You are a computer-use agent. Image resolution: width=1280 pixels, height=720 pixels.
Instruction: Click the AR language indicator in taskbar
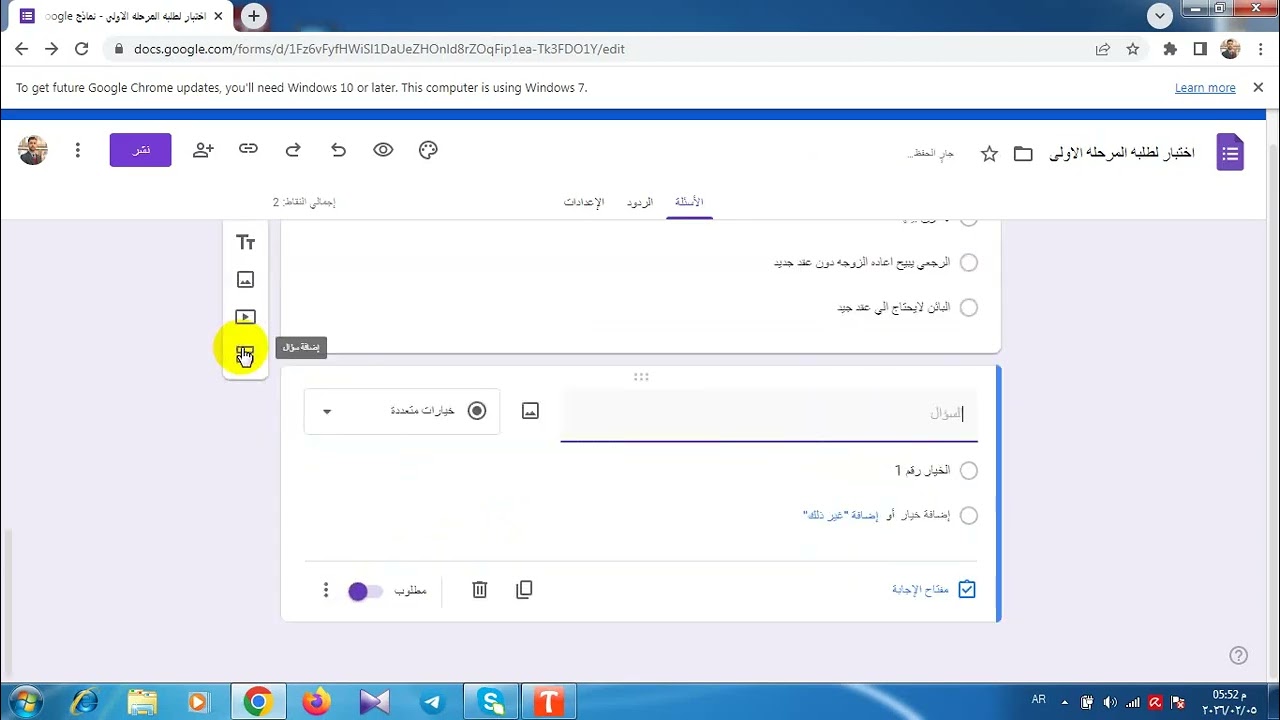[1038, 700]
